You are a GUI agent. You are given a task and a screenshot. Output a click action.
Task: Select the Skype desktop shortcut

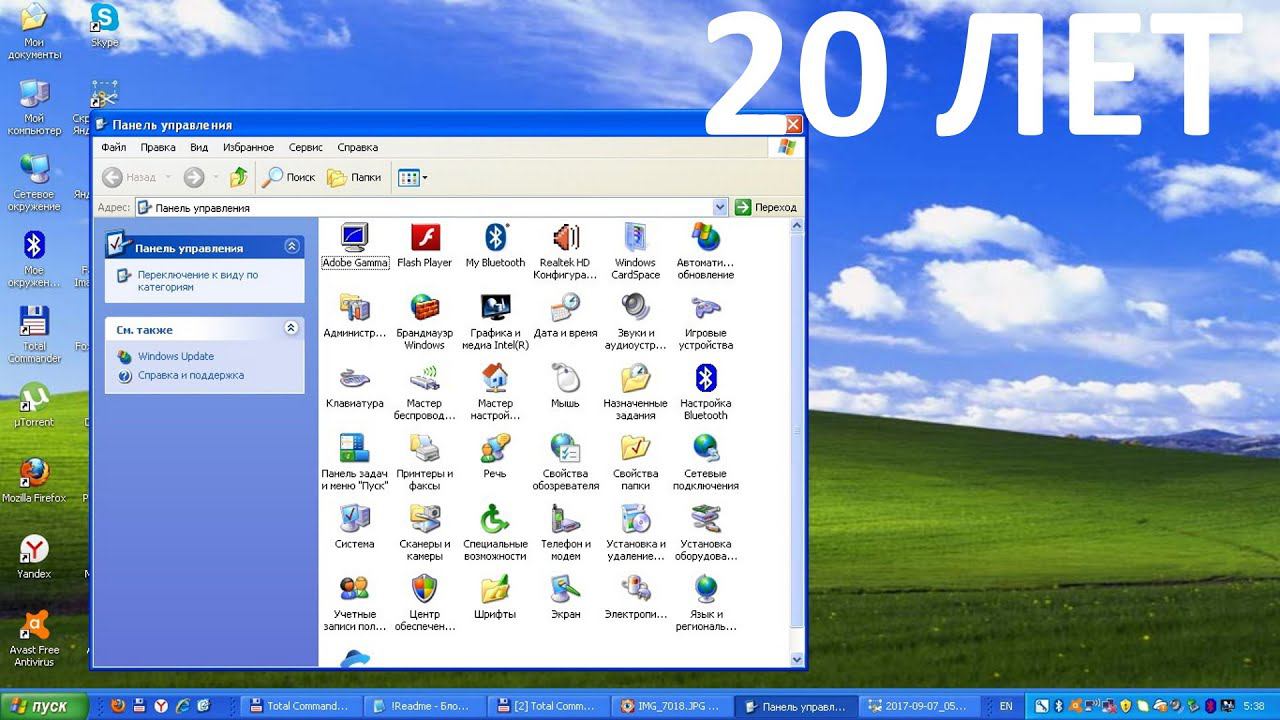click(x=104, y=25)
